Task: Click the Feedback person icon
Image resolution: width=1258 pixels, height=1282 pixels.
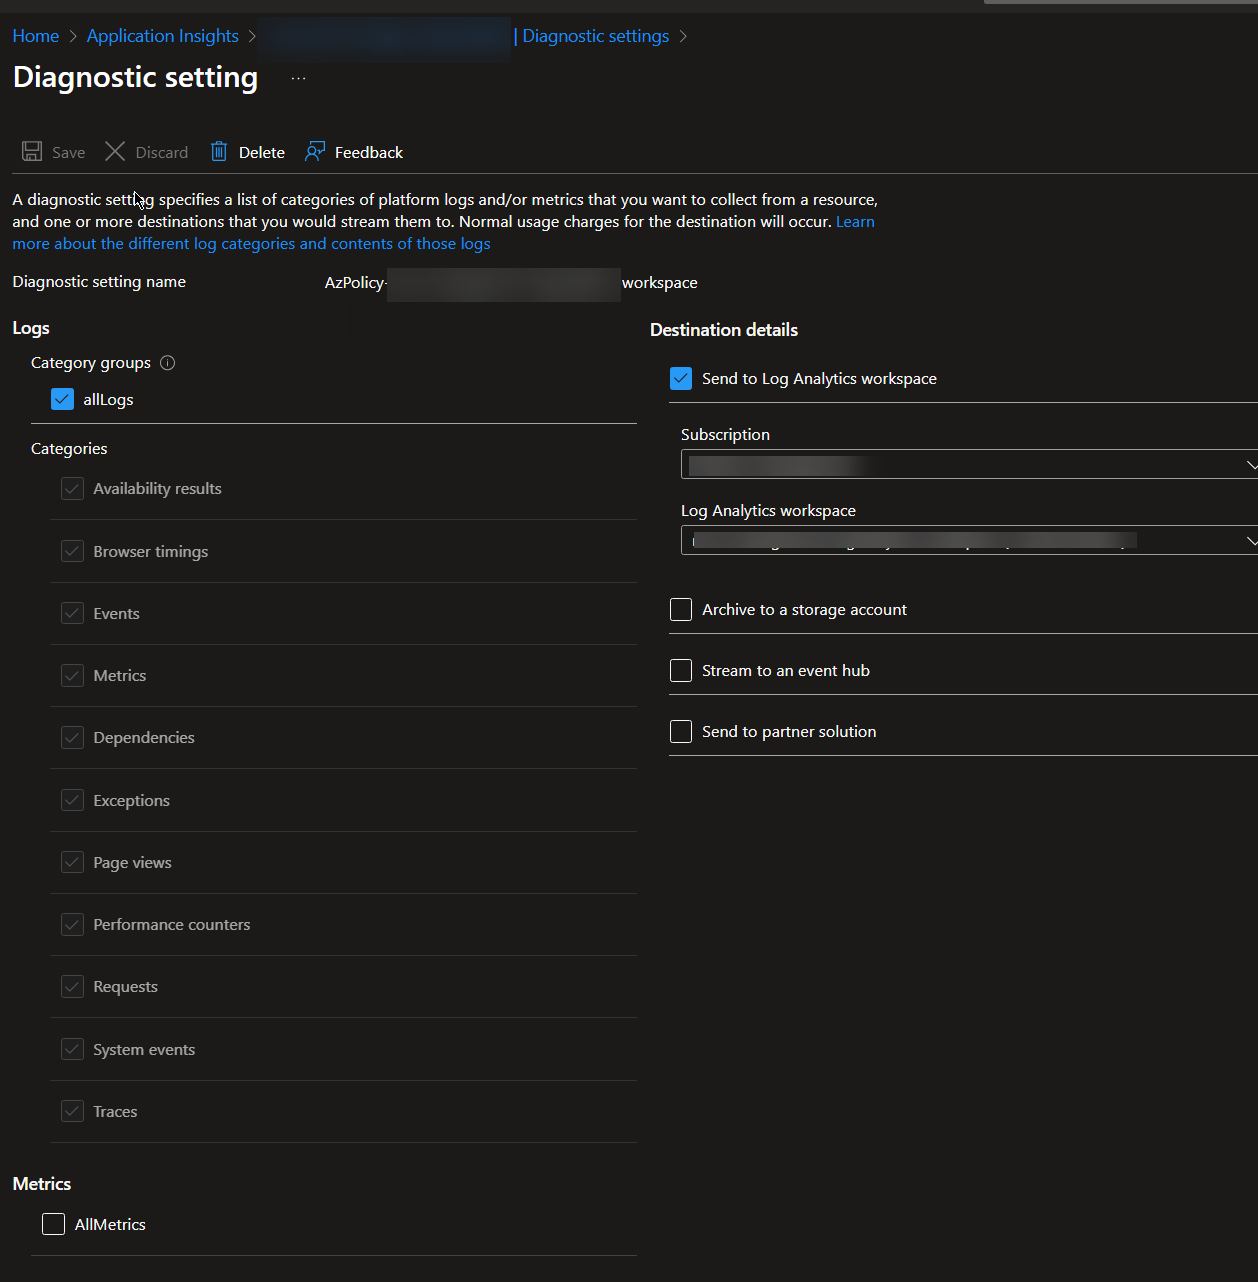Action: (x=315, y=152)
